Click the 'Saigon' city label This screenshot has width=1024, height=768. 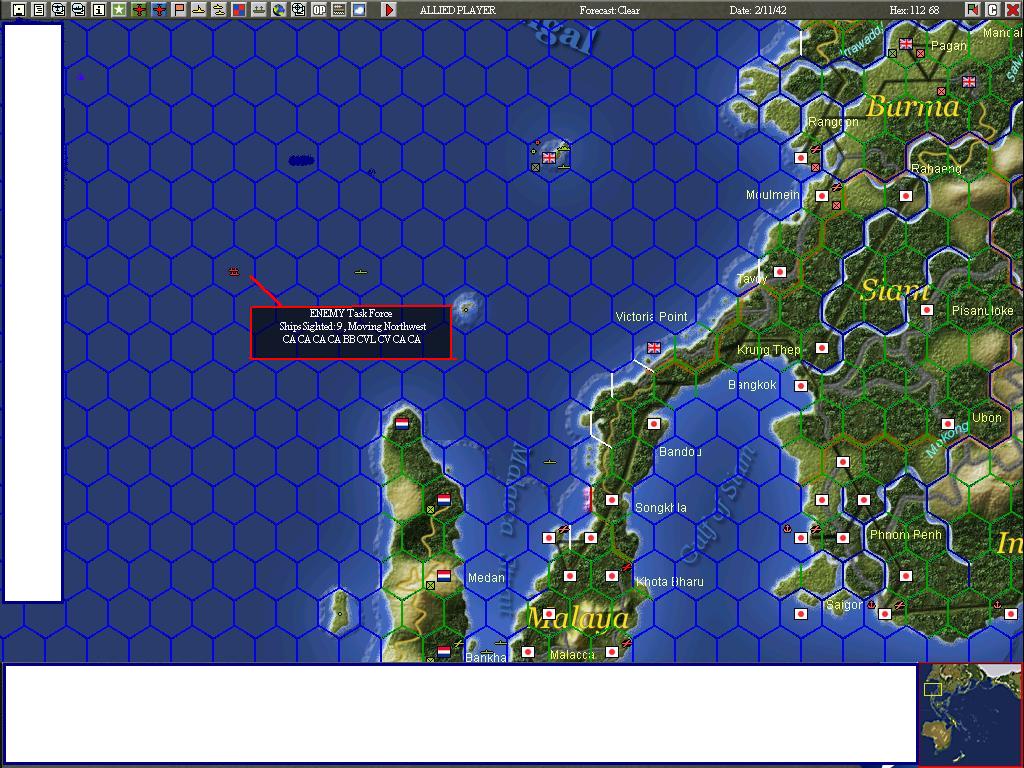844,605
